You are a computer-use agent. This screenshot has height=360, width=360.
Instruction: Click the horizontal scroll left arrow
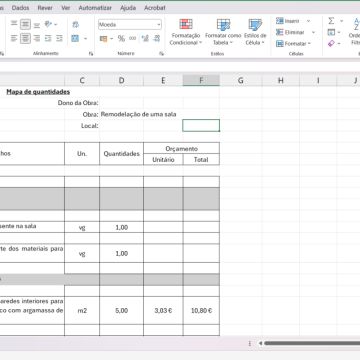click(x=260, y=343)
